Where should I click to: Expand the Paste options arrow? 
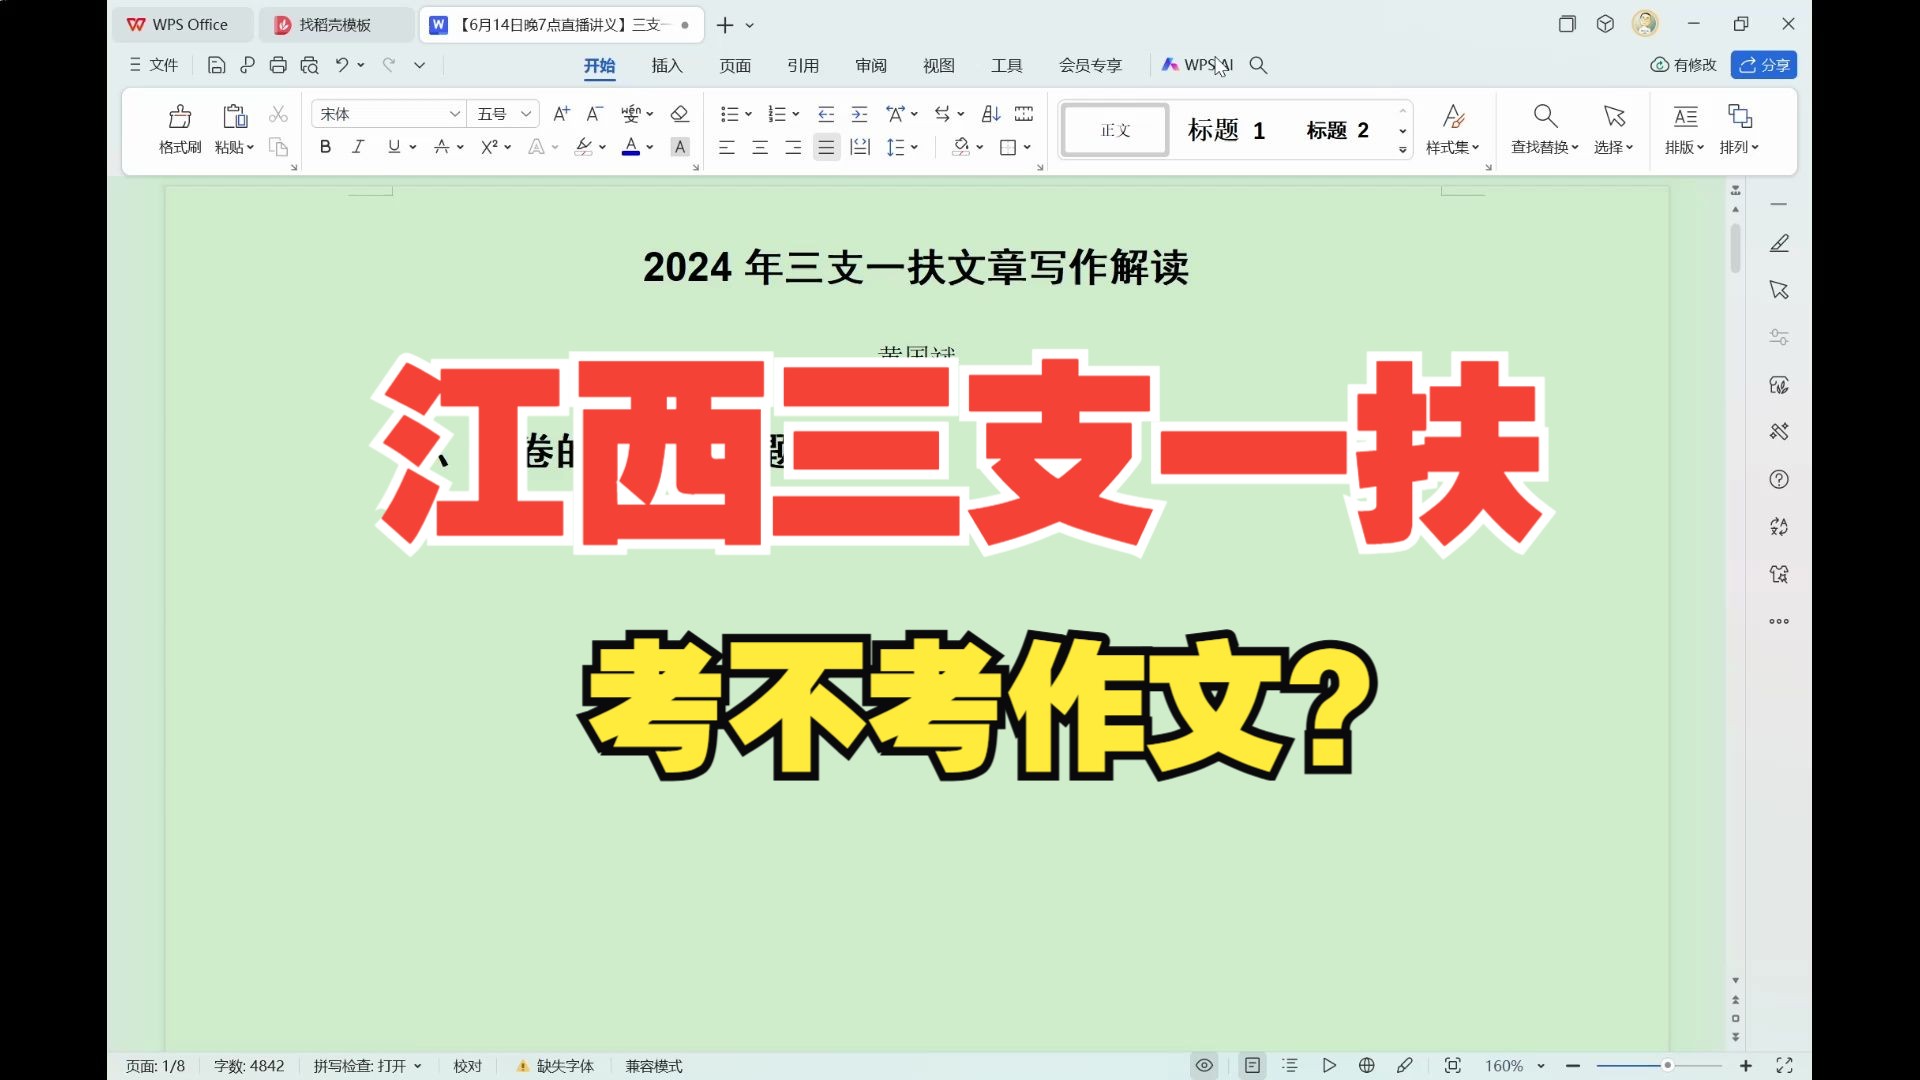(250, 147)
